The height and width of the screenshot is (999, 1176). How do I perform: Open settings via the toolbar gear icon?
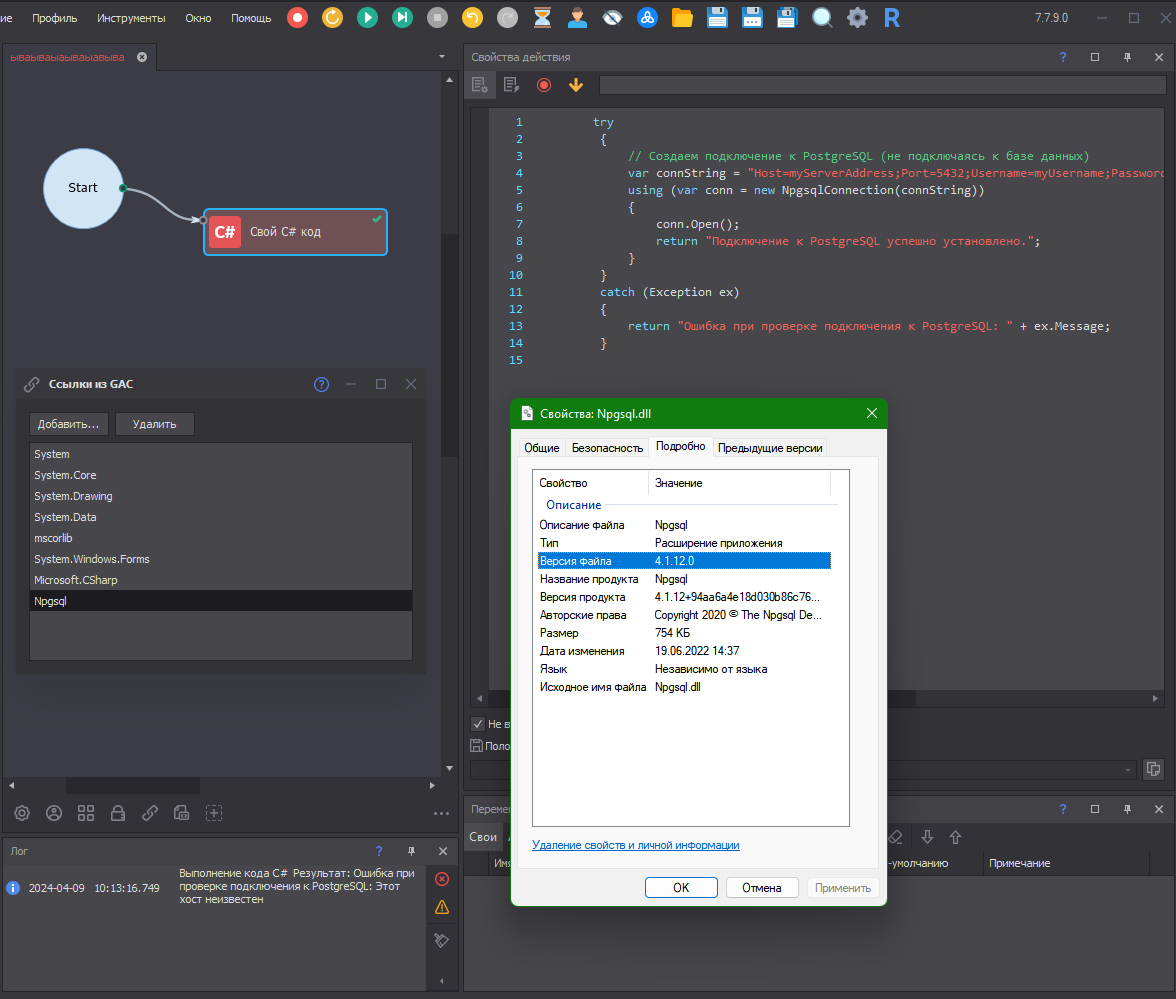pyautogui.click(x=857, y=17)
